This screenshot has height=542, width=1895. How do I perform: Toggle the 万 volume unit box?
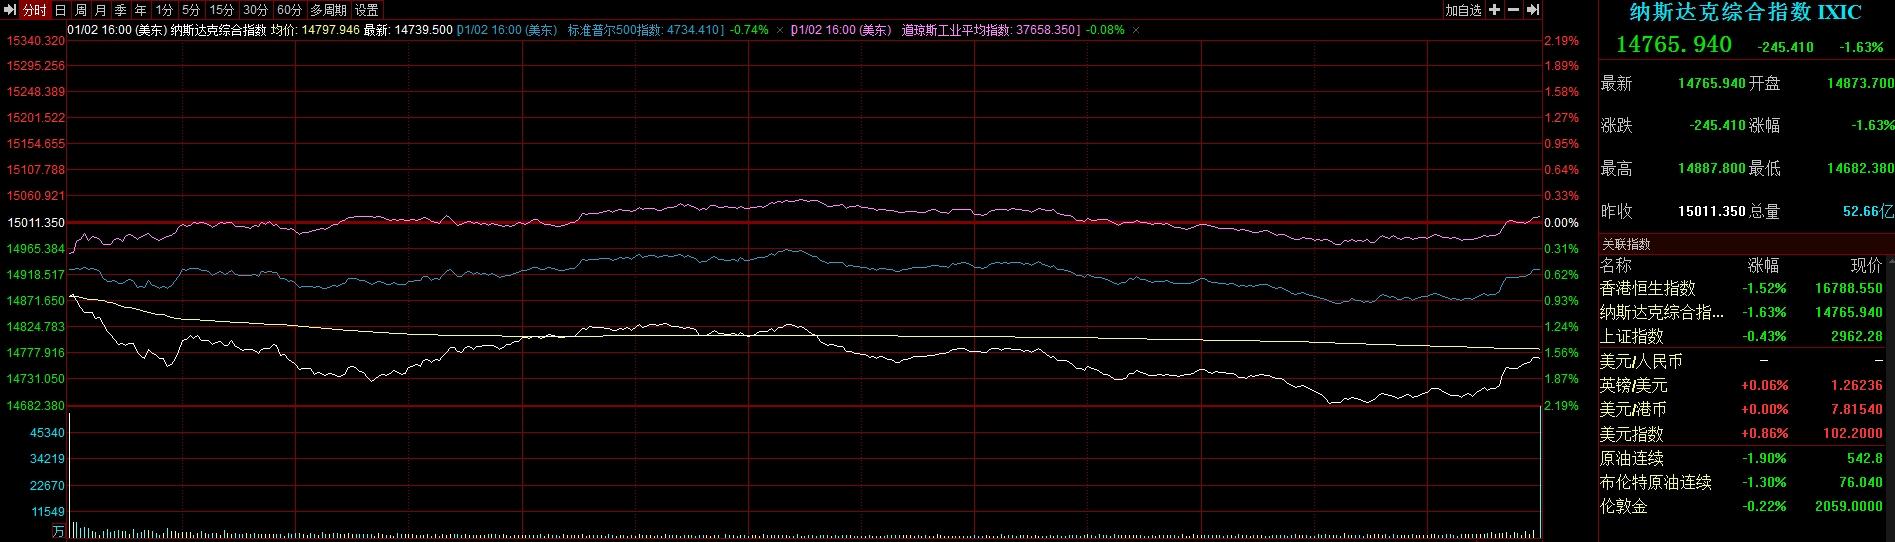click(58, 532)
